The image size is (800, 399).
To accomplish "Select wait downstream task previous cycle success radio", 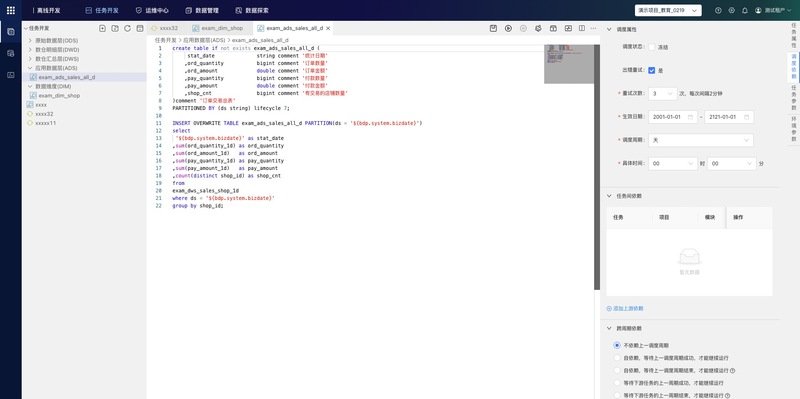I will click(x=617, y=383).
